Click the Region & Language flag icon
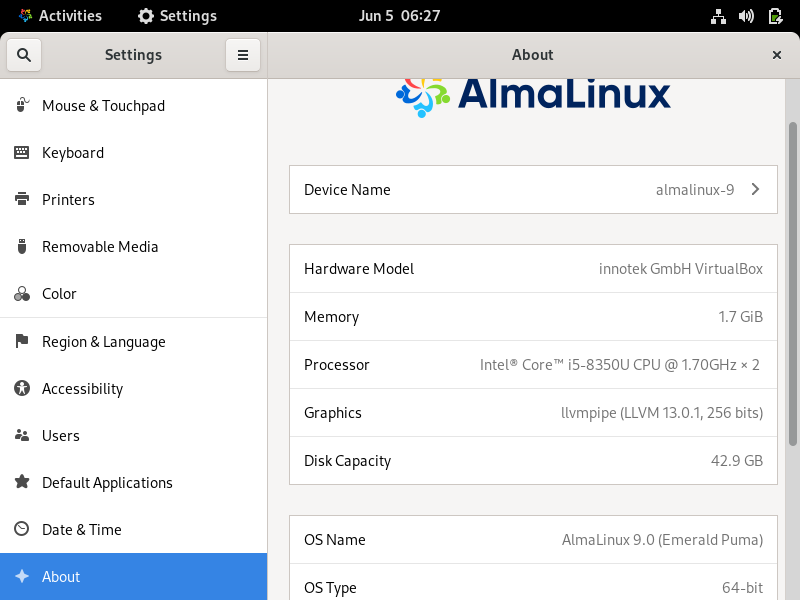The image size is (800, 600). tap(21, 340)
